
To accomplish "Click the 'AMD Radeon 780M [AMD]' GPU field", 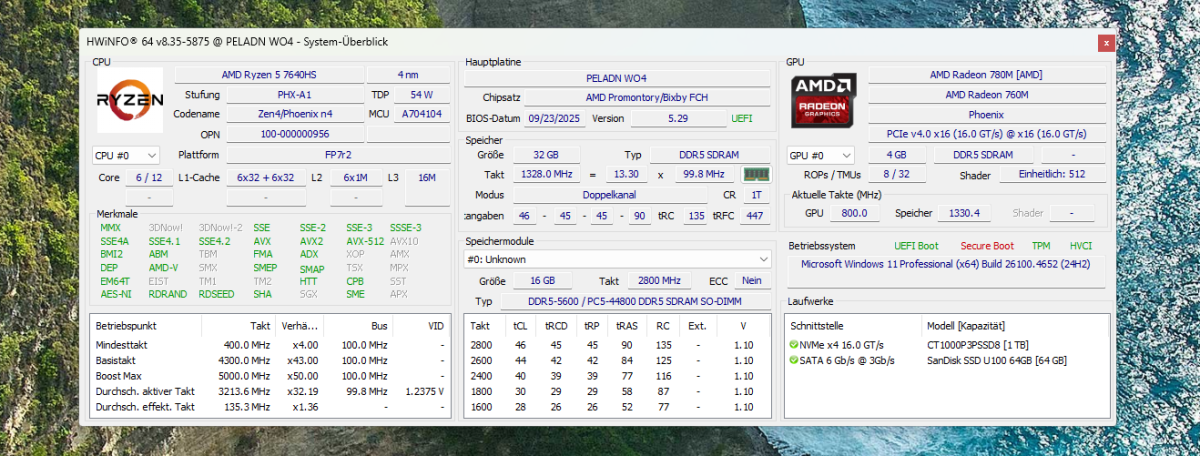I will [985, 75].
